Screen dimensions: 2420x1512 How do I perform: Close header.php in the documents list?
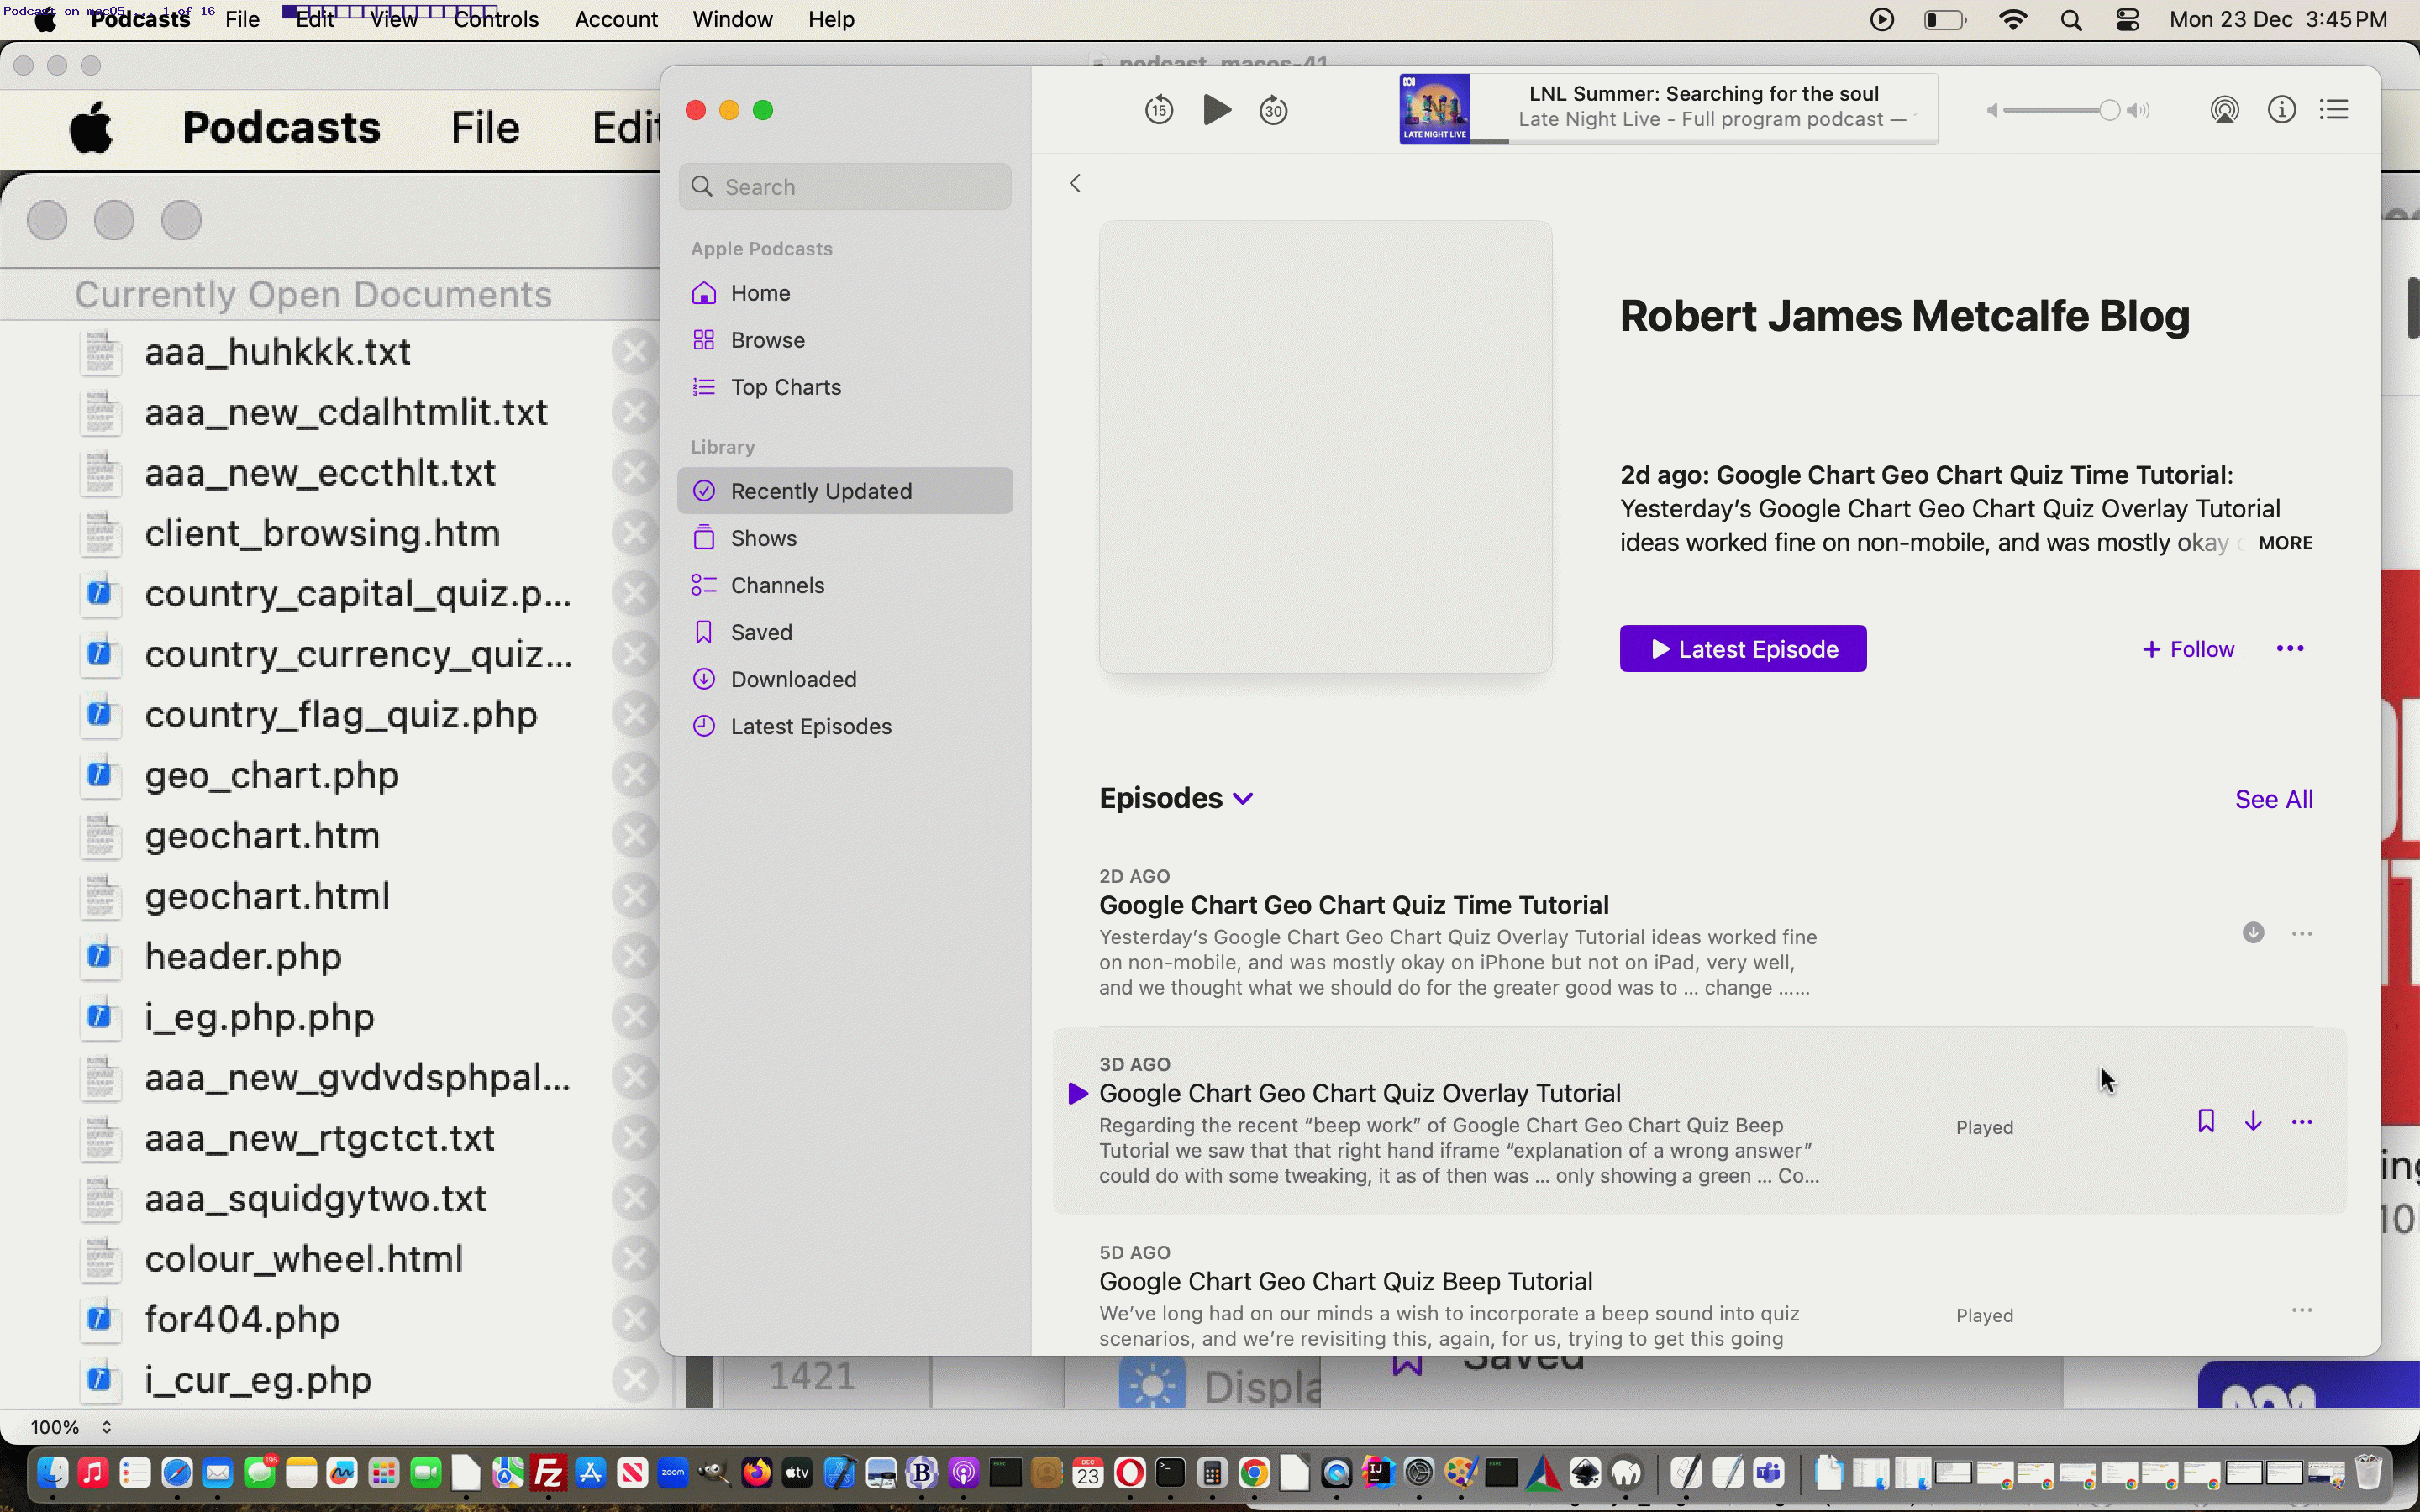tap(635, 957)
